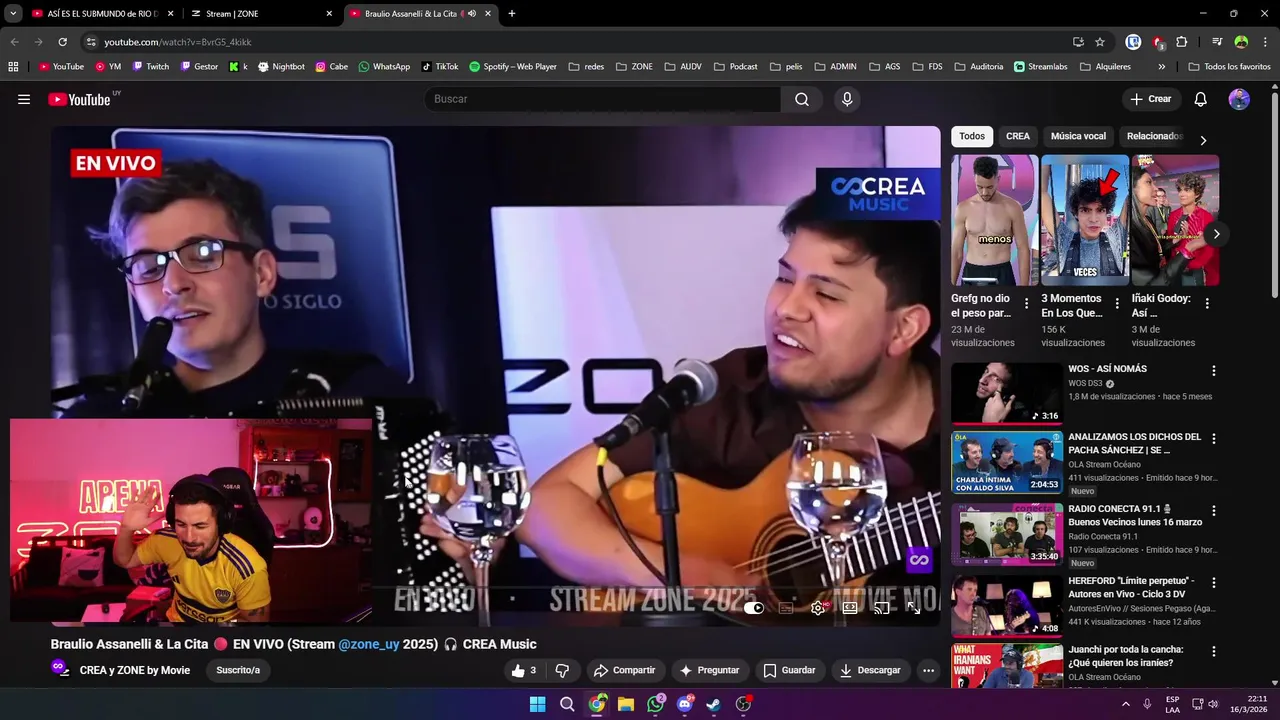This screenshot has height=720, width=1280.
Task: Switch to the ASÍ ES EL SUBMUNDO browser tab
Action: point(102,14)
